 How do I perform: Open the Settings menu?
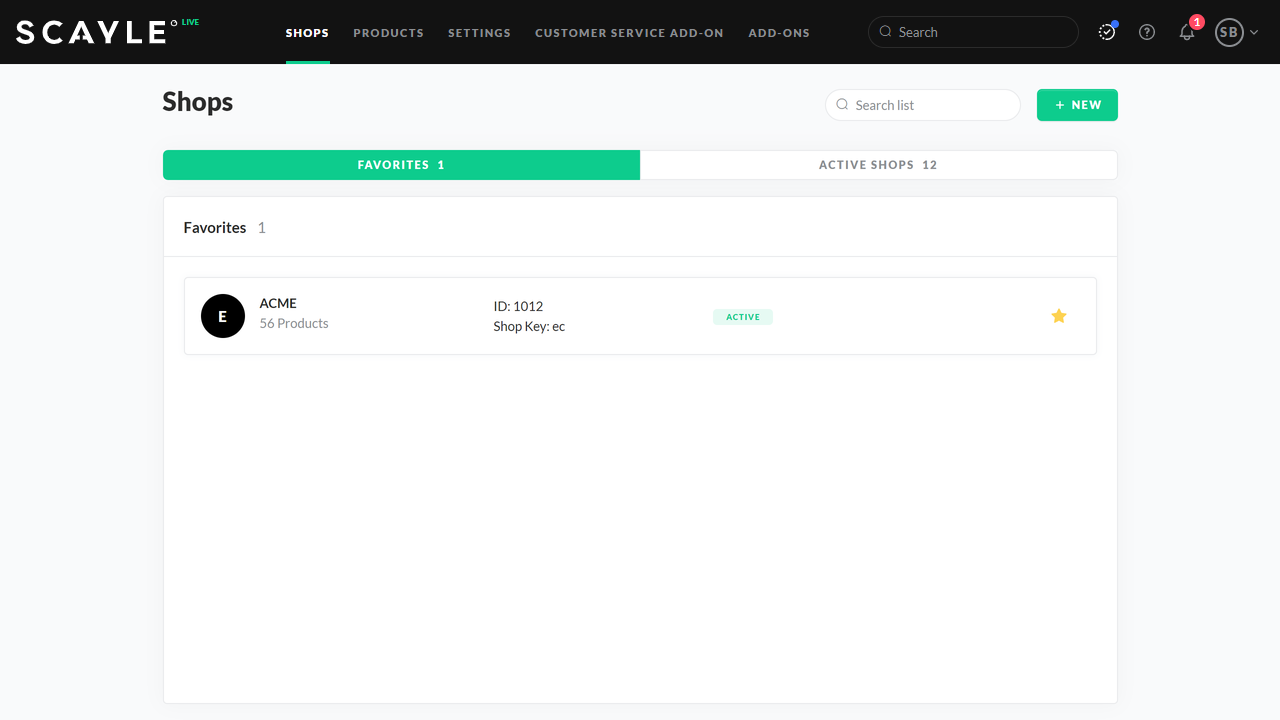[x=479, y=33]
